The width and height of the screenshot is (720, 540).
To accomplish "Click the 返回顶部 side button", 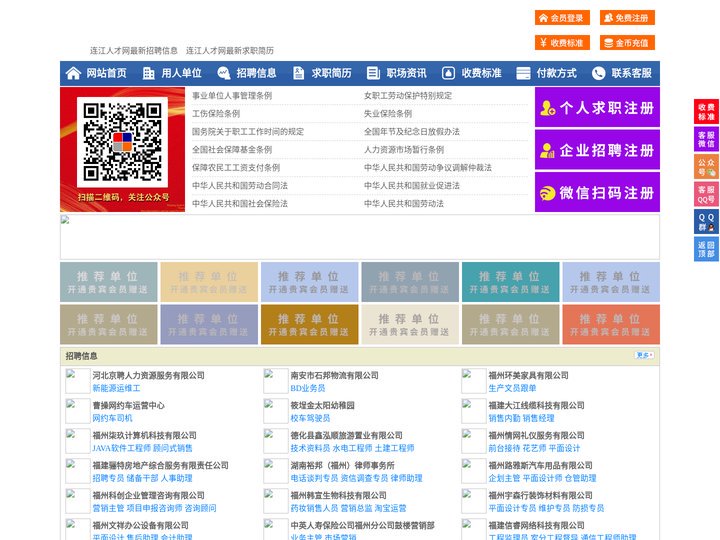I will tap(706, 249).
